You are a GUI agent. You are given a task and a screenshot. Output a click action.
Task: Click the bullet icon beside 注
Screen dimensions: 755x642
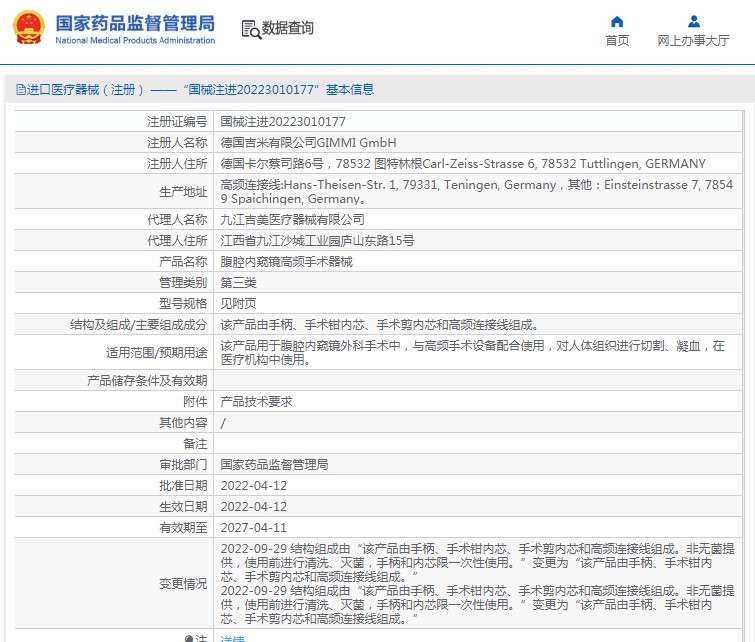(189, 638)
